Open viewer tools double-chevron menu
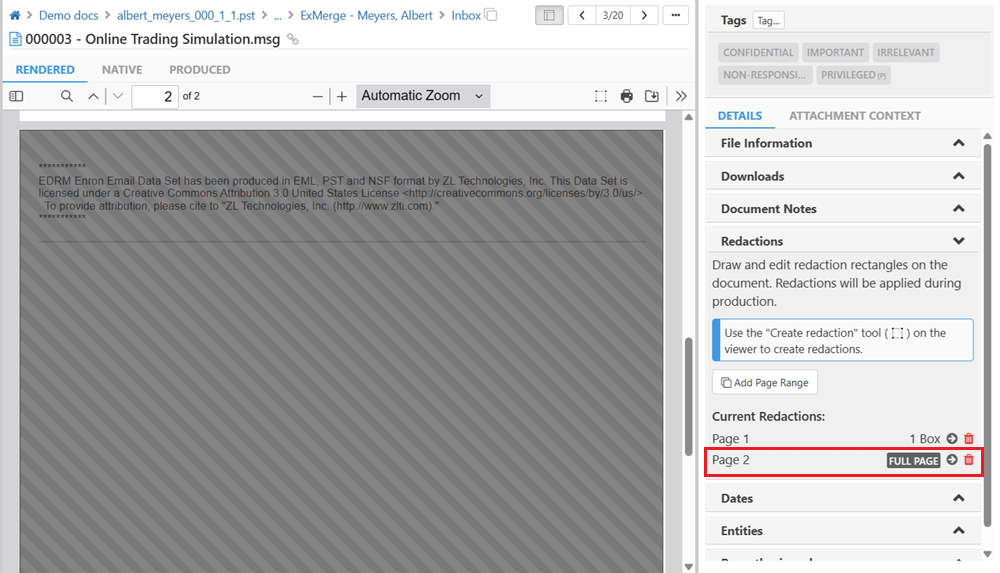Screen dimensions: 1000x573 [x=681, y=96]
